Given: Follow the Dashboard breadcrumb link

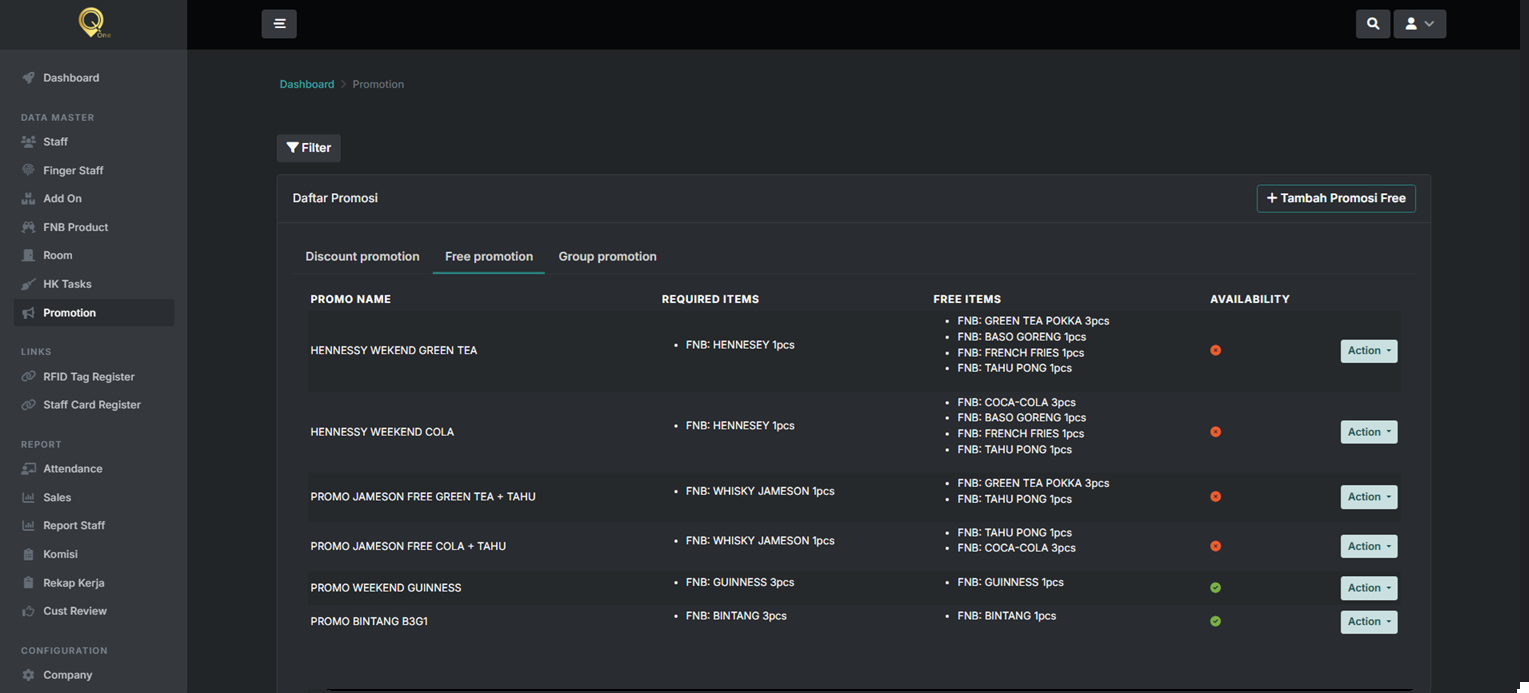Looking at the screenshot, I should [x=307, y=84].
